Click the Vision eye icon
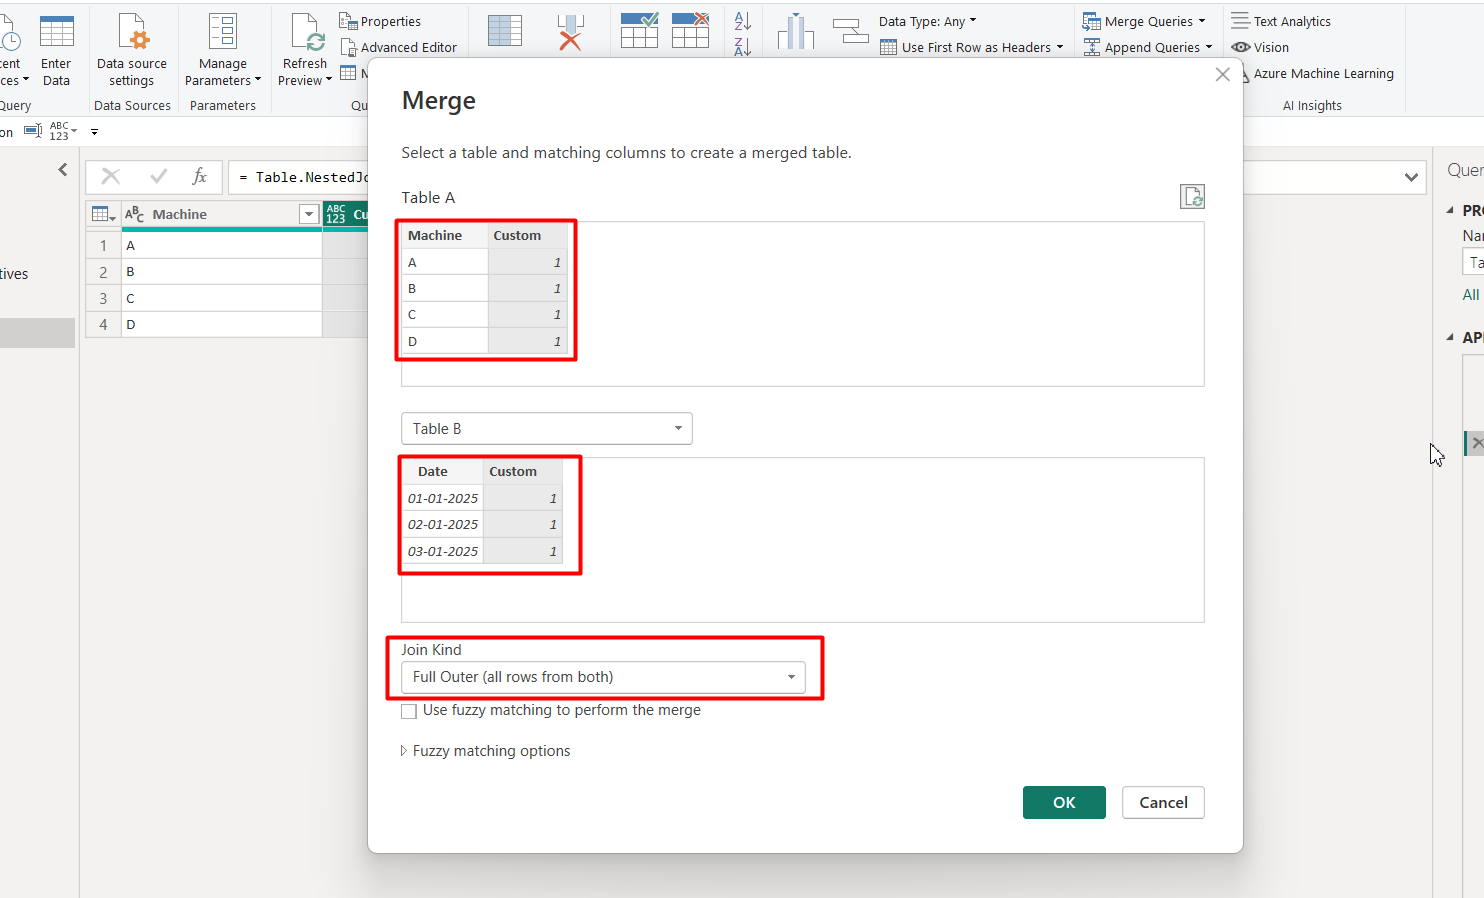This screenshot has height=898, width=1484. [1241, 47]
